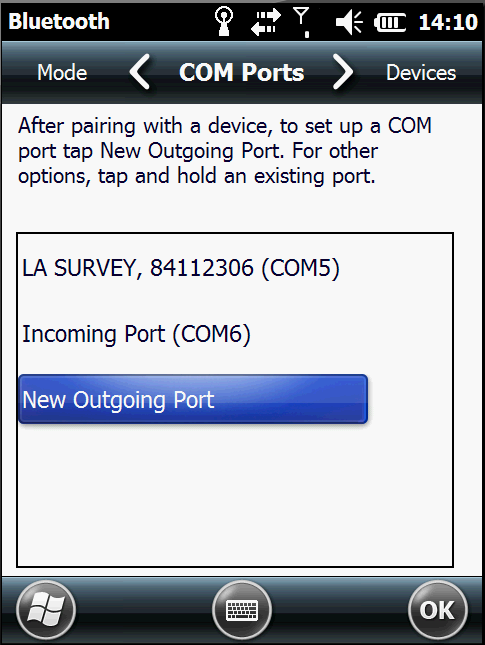
Task: Click empty area of the ports list
Action: pyautogui.click(x=235, y=494)
